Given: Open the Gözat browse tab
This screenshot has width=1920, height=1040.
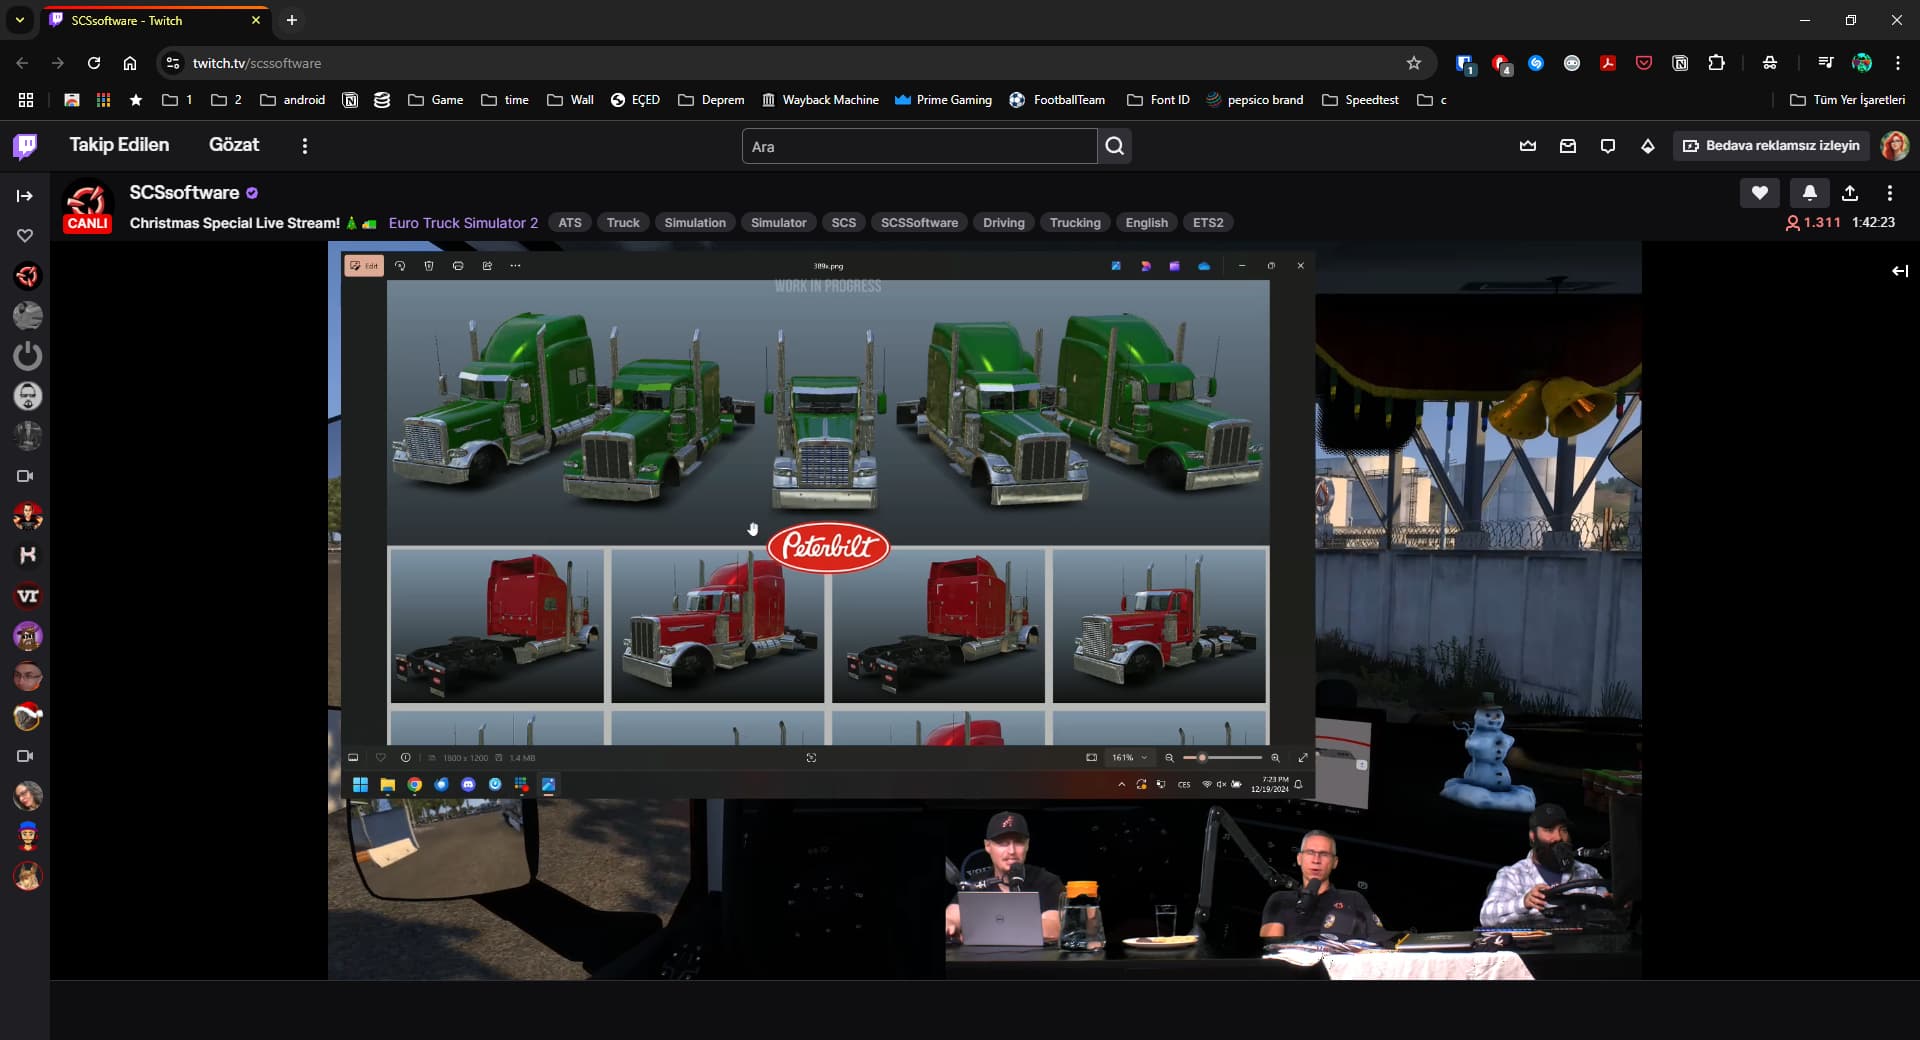Looking at the screenshot, I should (234, 145).
